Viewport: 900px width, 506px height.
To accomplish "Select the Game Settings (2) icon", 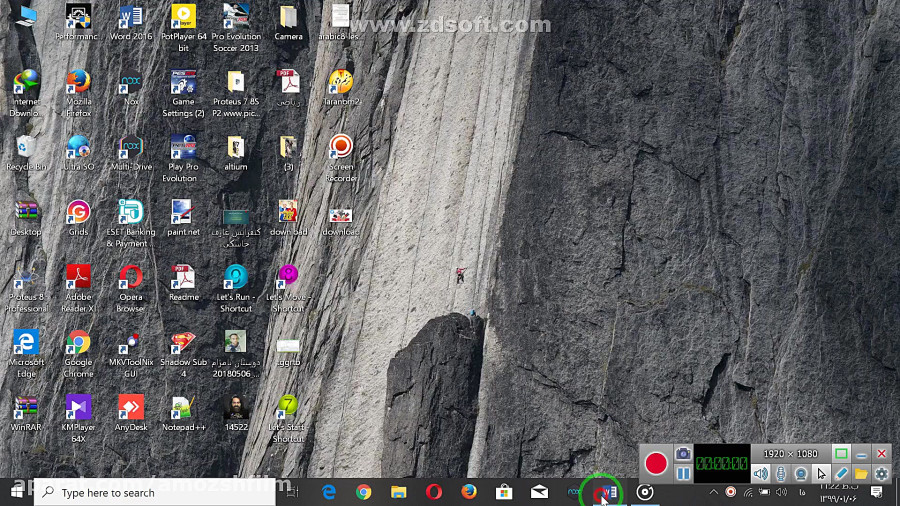I will coord(184,93).
